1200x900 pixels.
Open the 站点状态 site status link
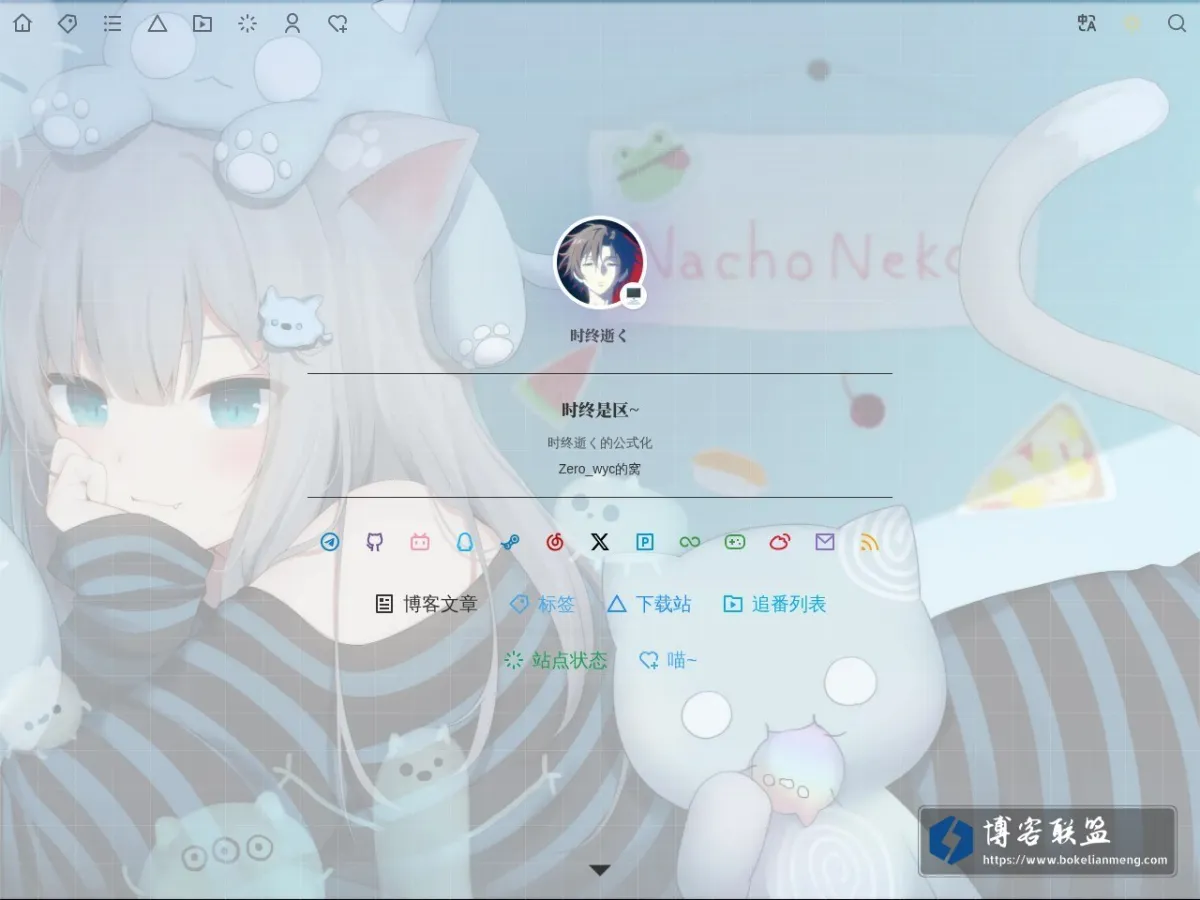coord(555,660)
